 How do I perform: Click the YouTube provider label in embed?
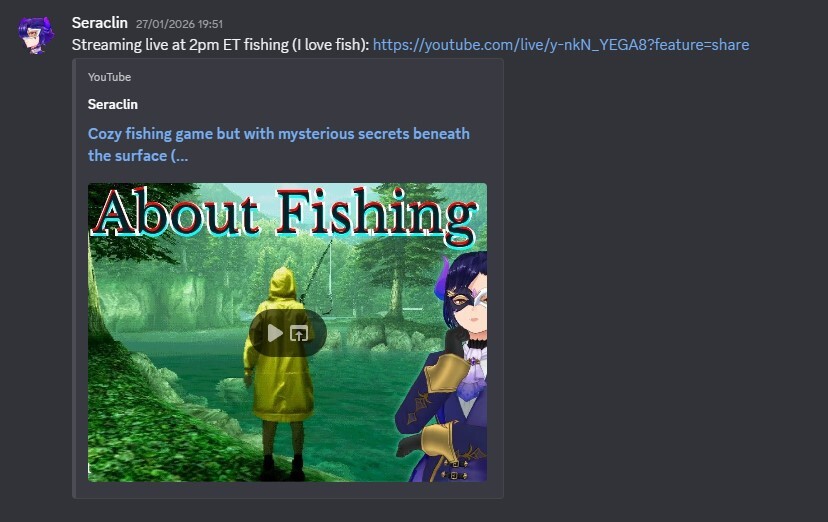click(x=109, y=77)
